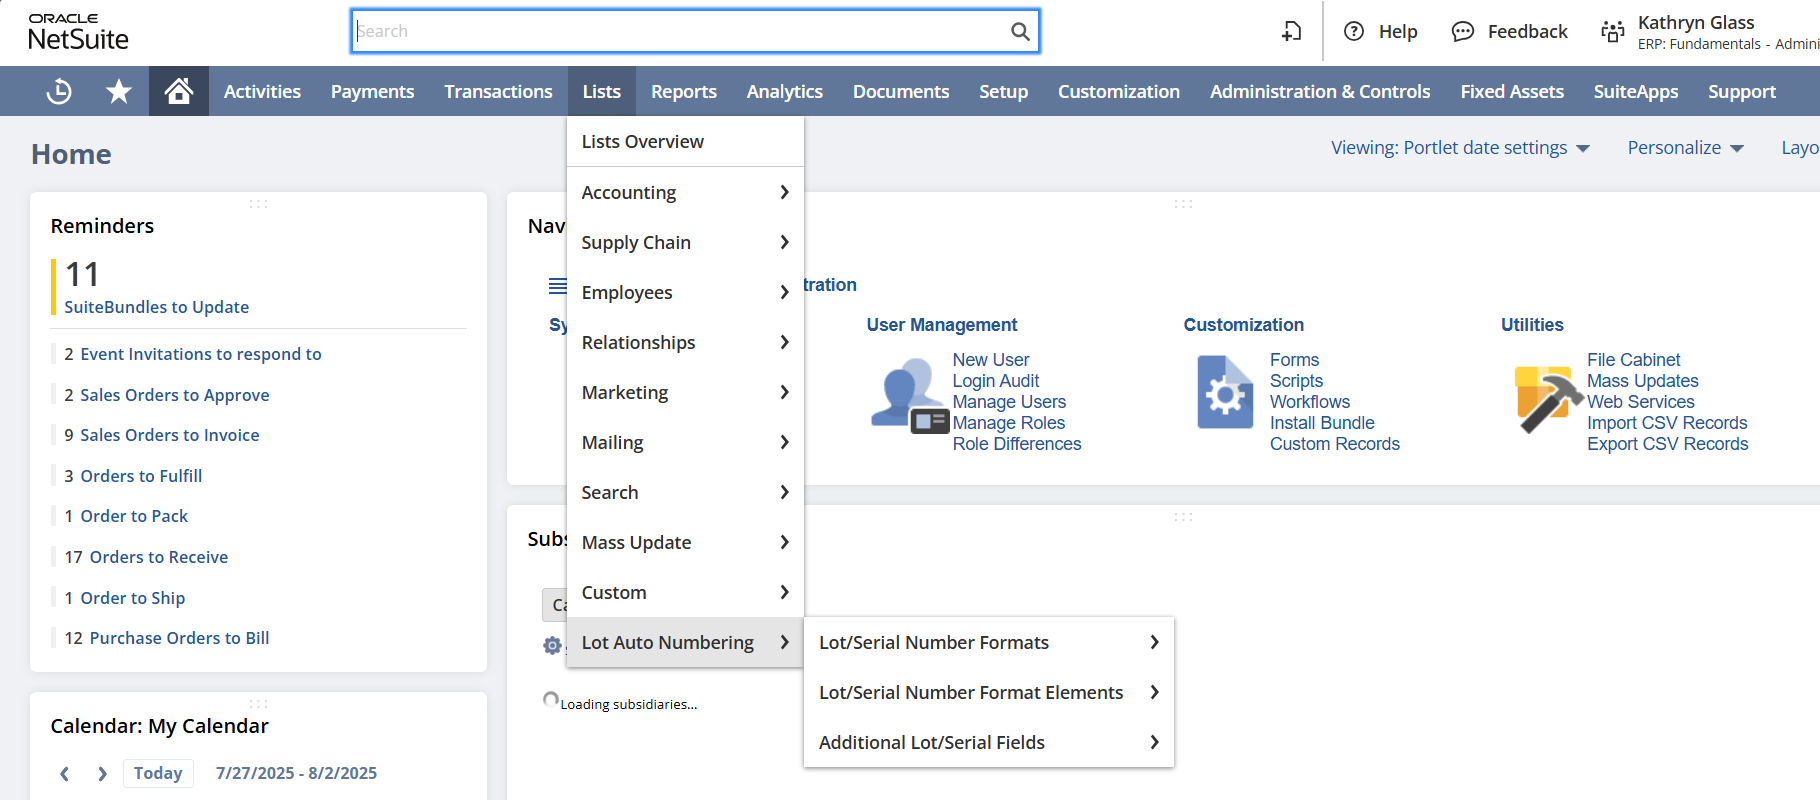This screenshot has width=1820, height=800.
Task: Open the Shortcuts star icon
Action: (119, 91)
